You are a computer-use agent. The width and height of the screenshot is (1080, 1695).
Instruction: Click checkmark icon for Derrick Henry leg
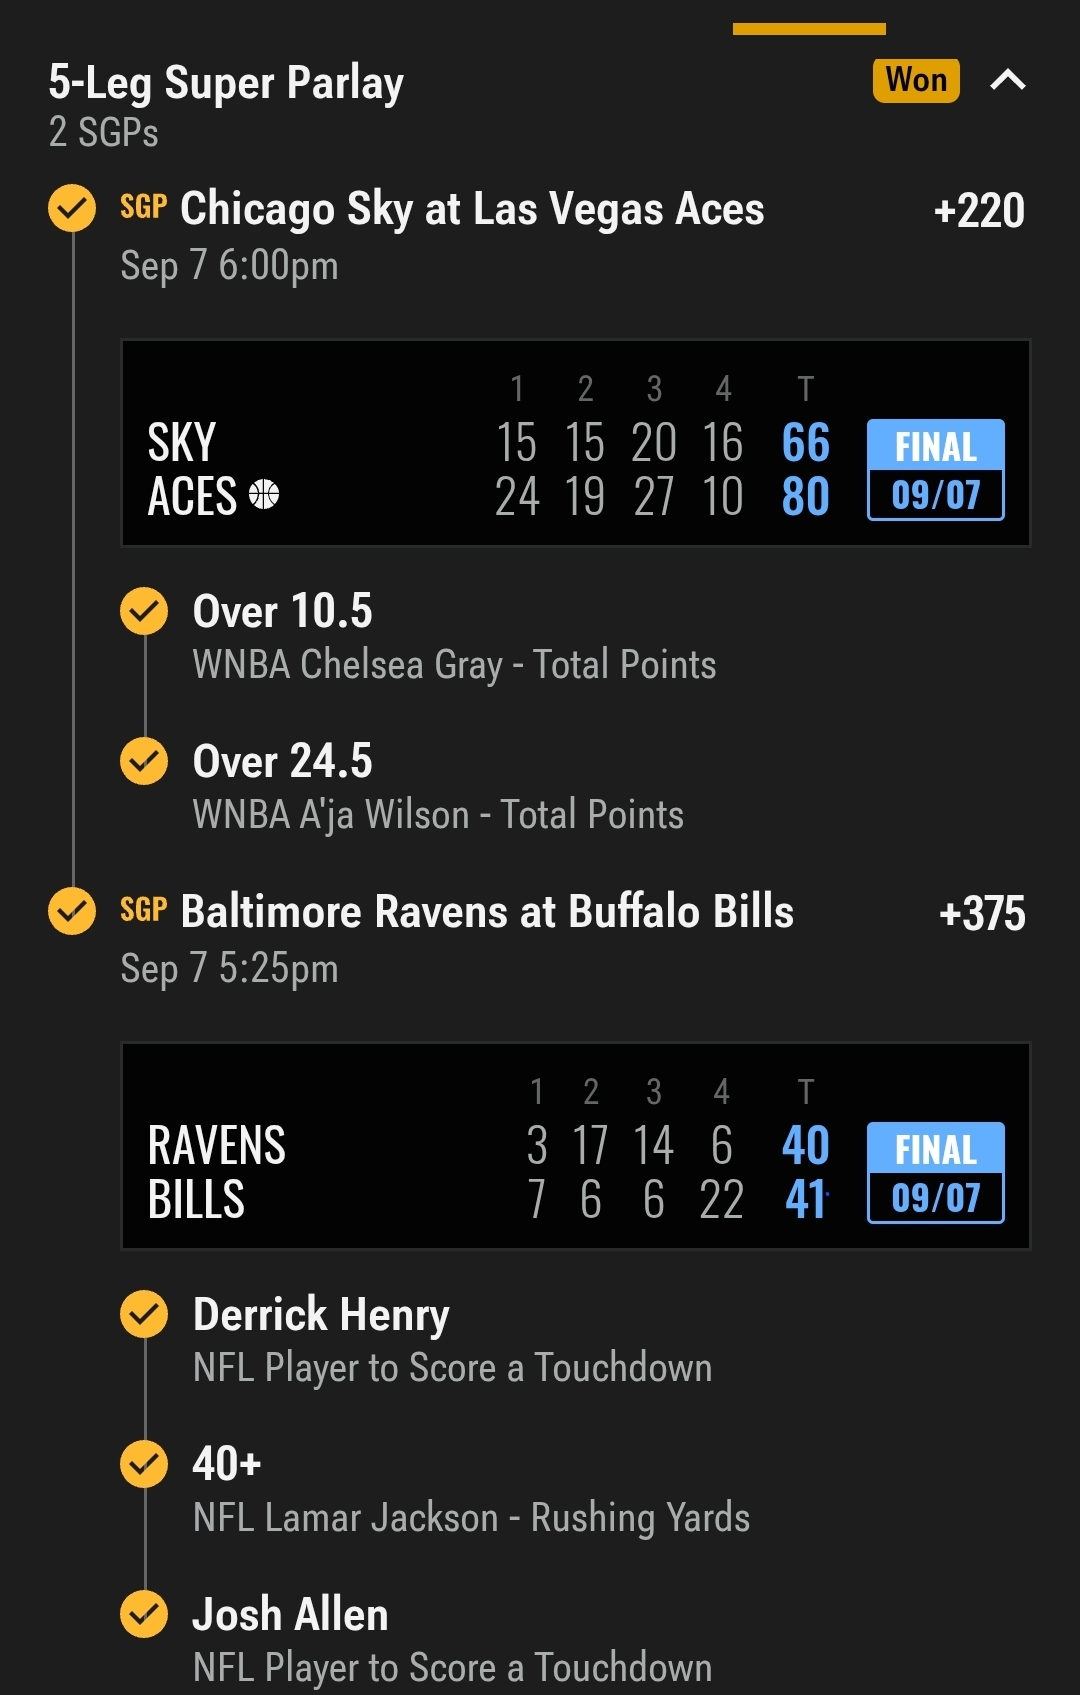coord(144,1314)
